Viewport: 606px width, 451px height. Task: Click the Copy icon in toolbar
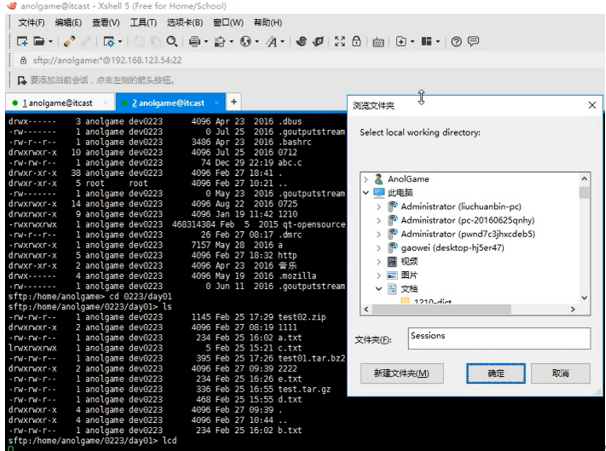(139, 41)
